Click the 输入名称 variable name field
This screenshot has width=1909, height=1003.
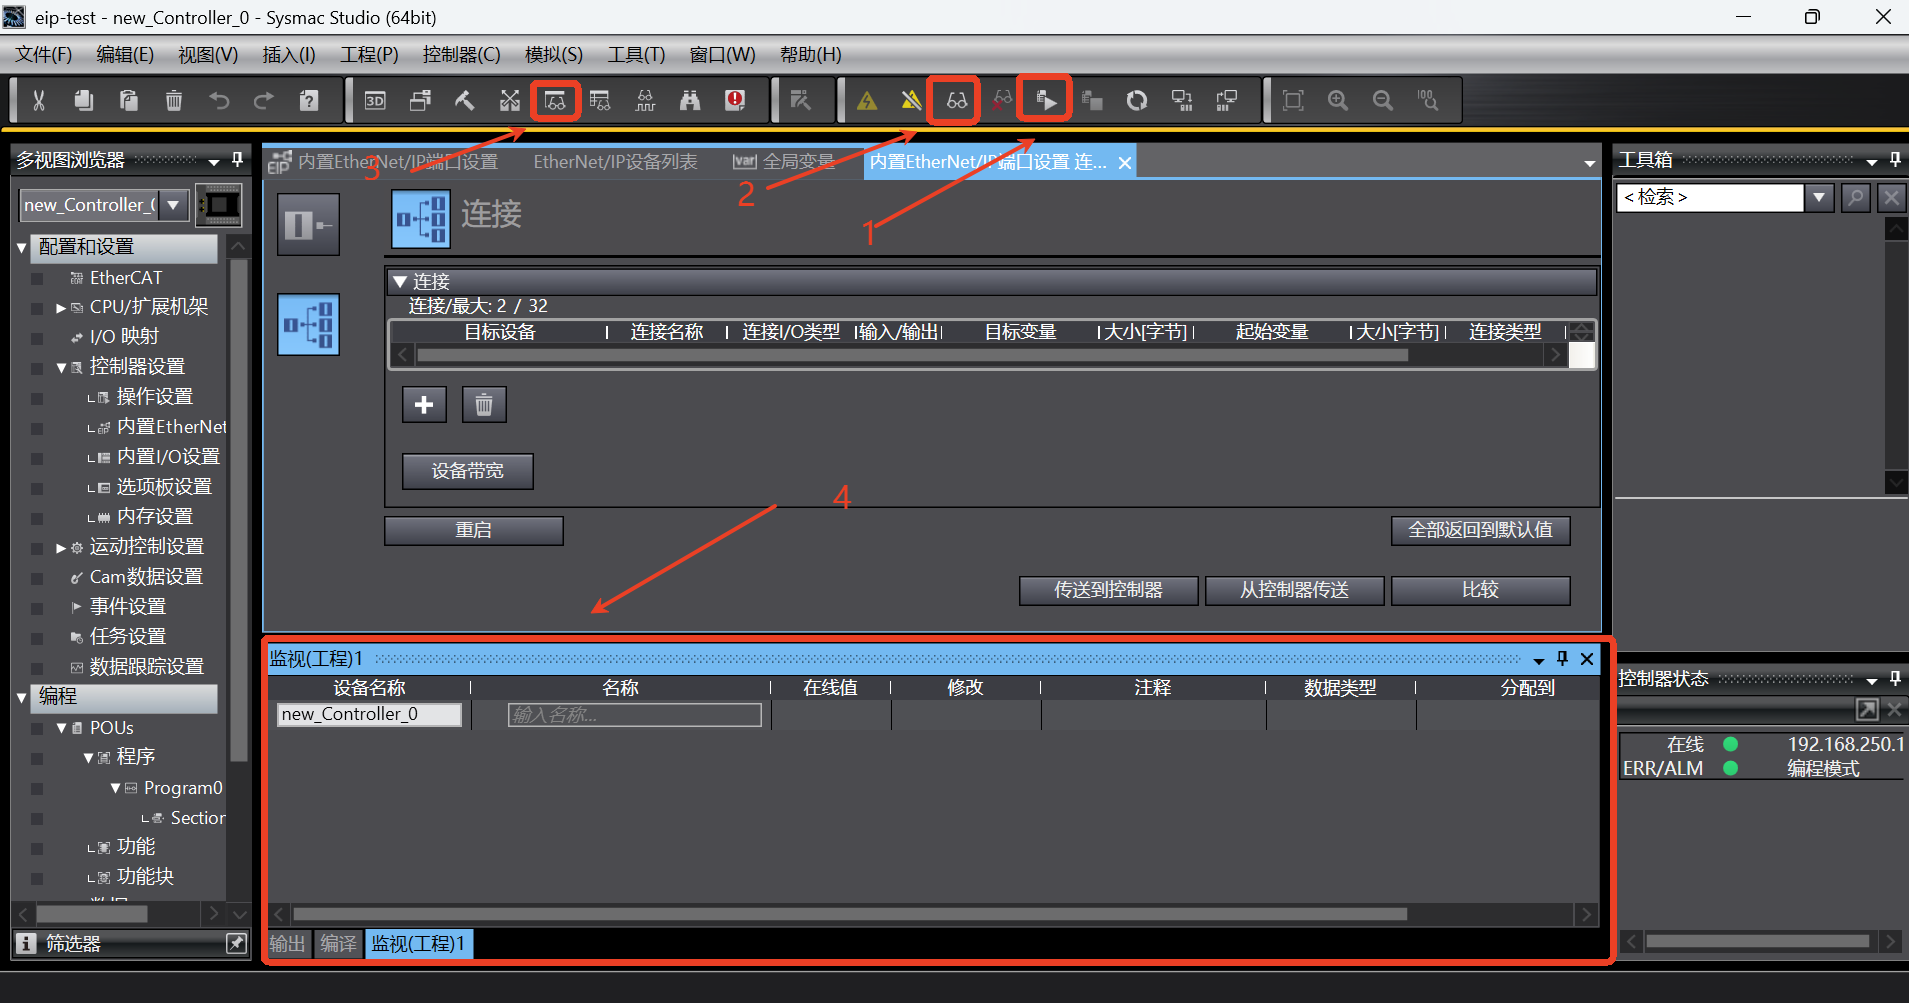tap(635, 715)
